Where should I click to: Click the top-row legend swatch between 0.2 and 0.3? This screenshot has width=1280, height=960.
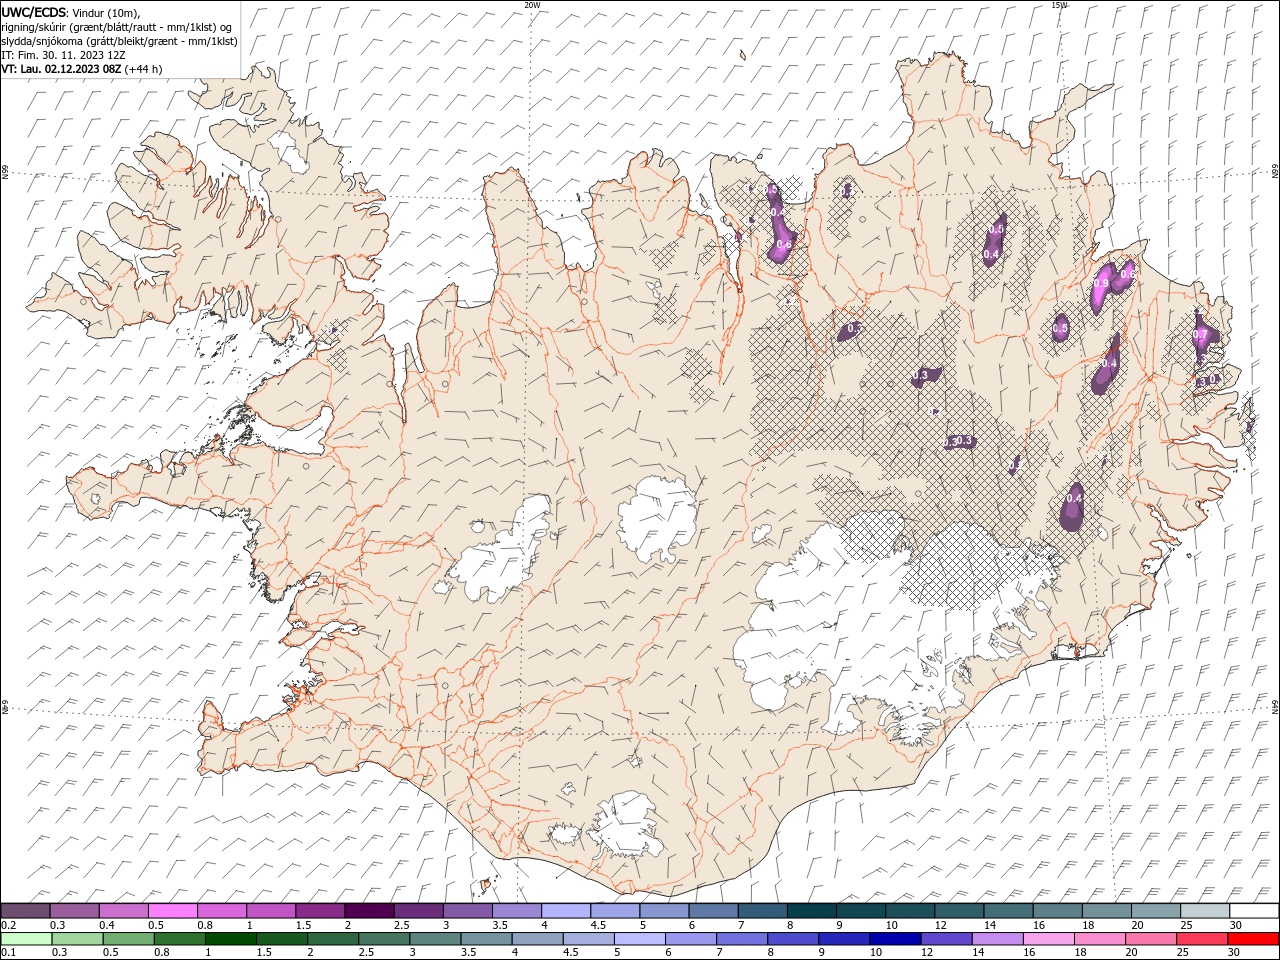(26, 911)
